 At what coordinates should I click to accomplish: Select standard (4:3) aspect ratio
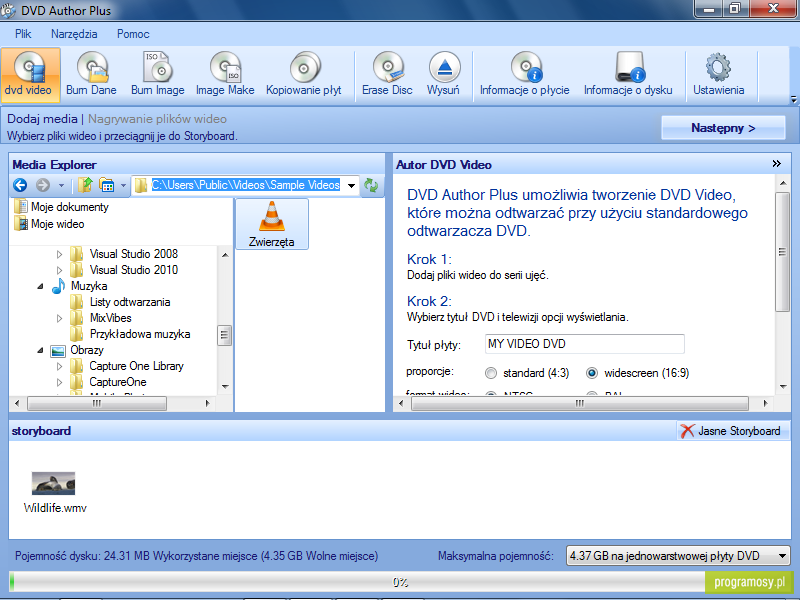pos(491,373)
